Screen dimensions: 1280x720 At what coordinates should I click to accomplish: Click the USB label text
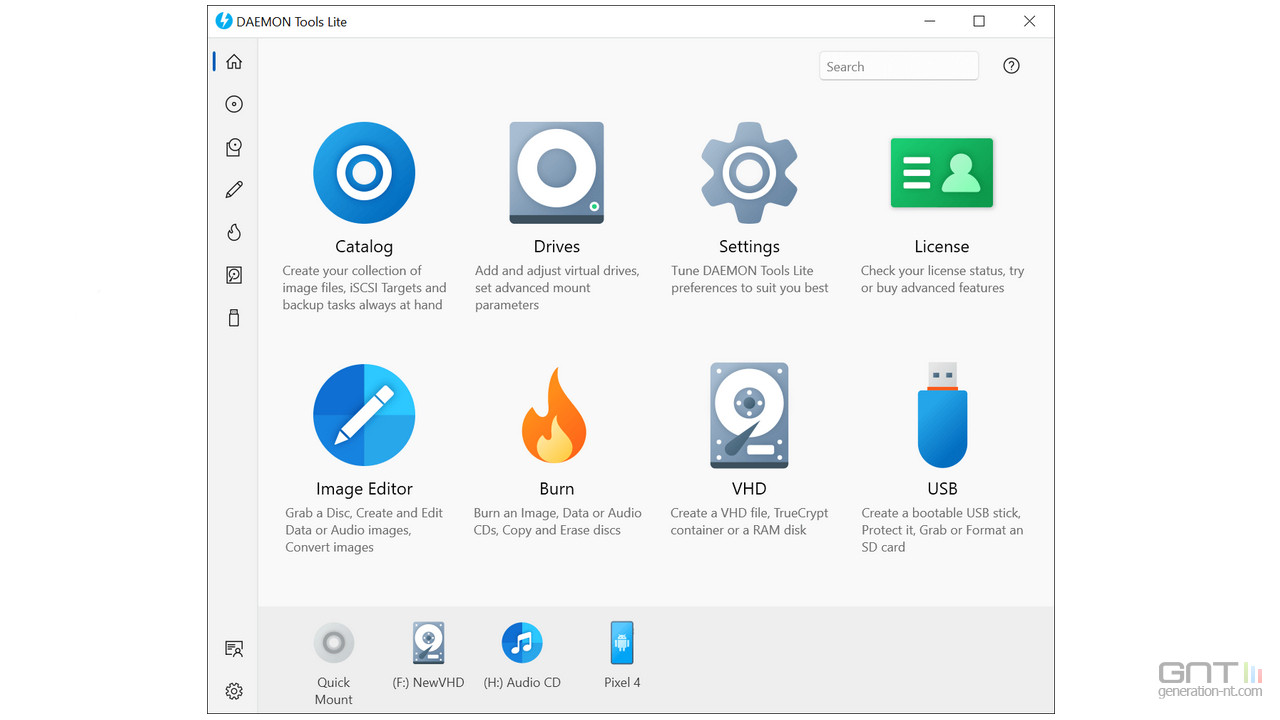click(x=942, y=489)
